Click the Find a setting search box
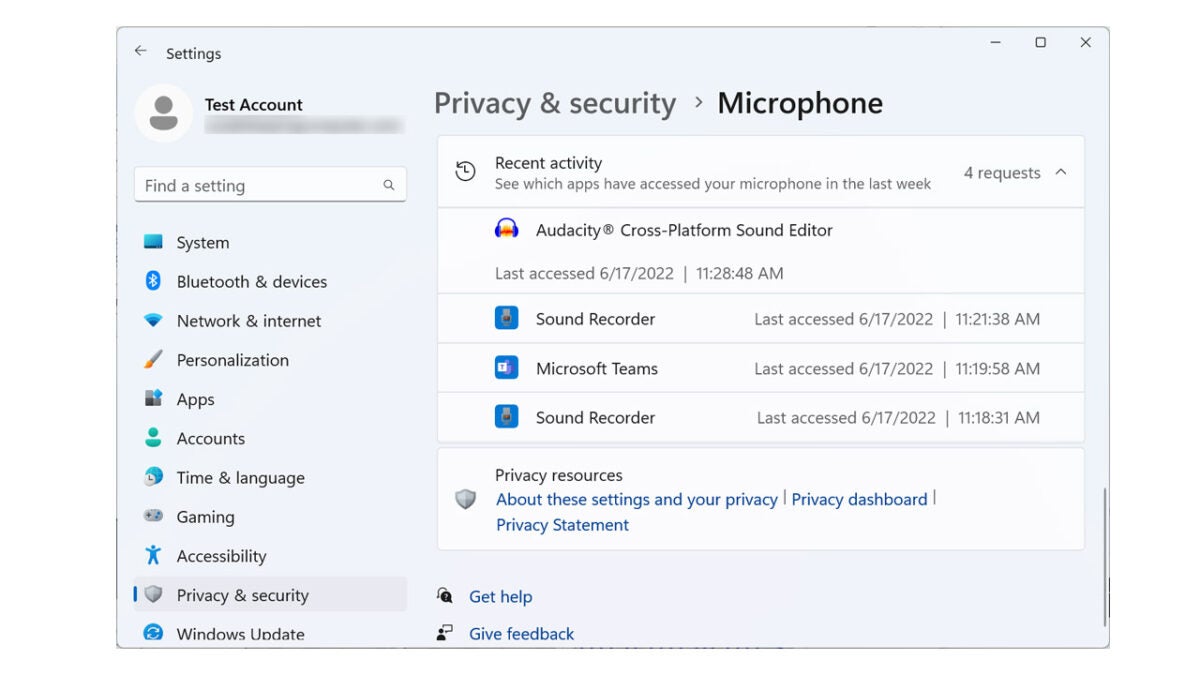The width and height of the screenshot is (1200, 675). pos(270,185)
